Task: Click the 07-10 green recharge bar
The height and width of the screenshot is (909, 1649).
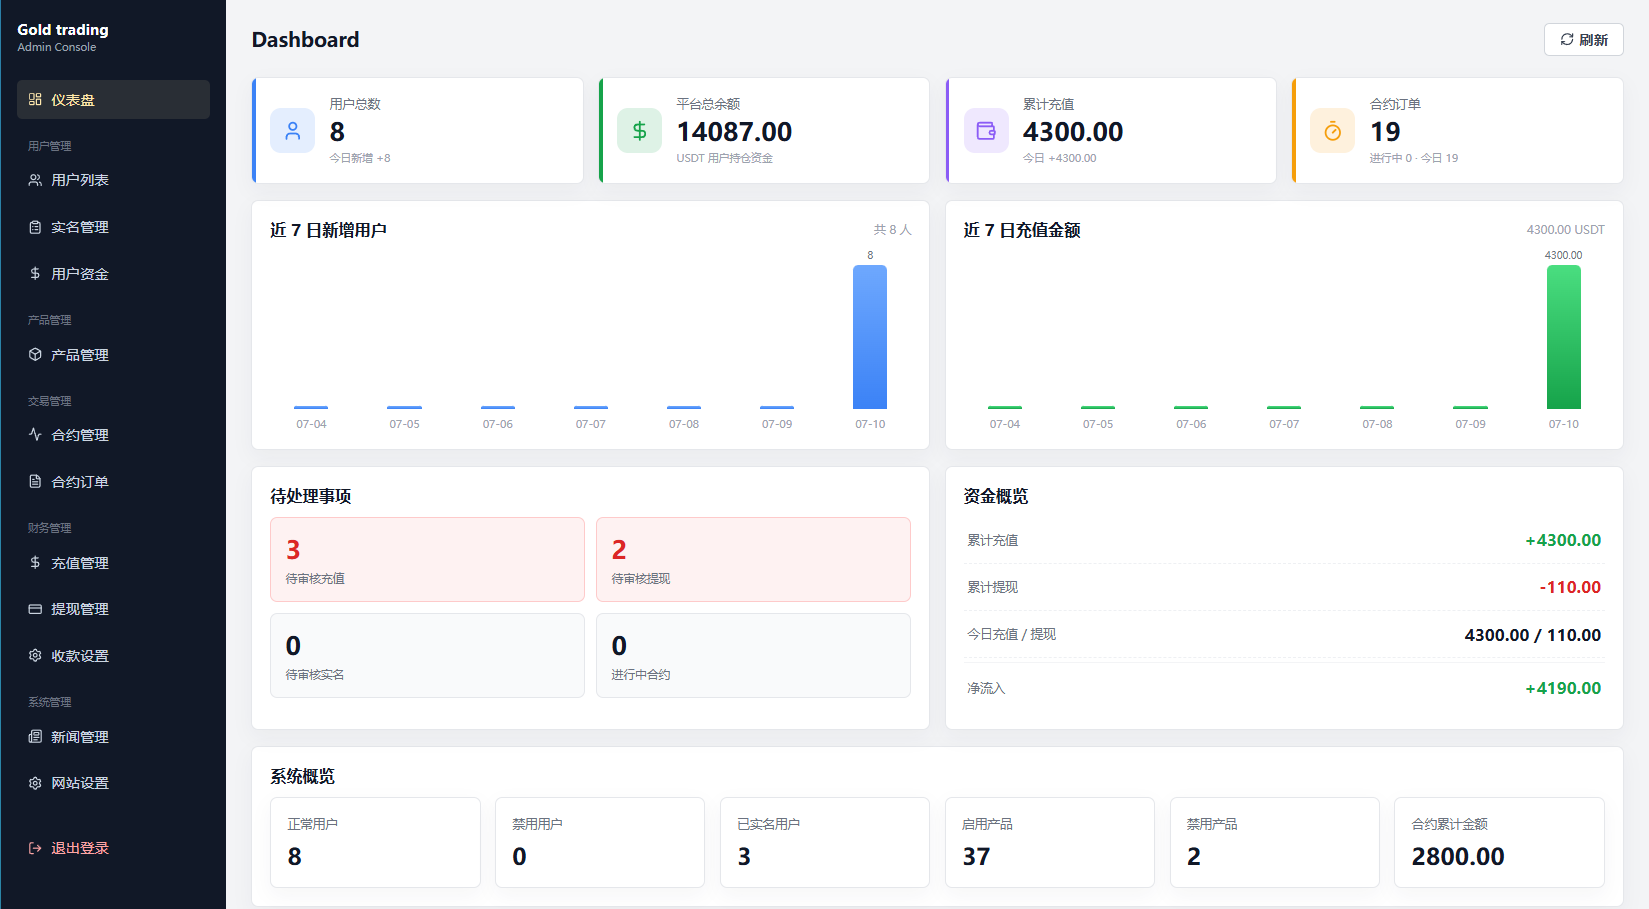Action: (1563, 337)
